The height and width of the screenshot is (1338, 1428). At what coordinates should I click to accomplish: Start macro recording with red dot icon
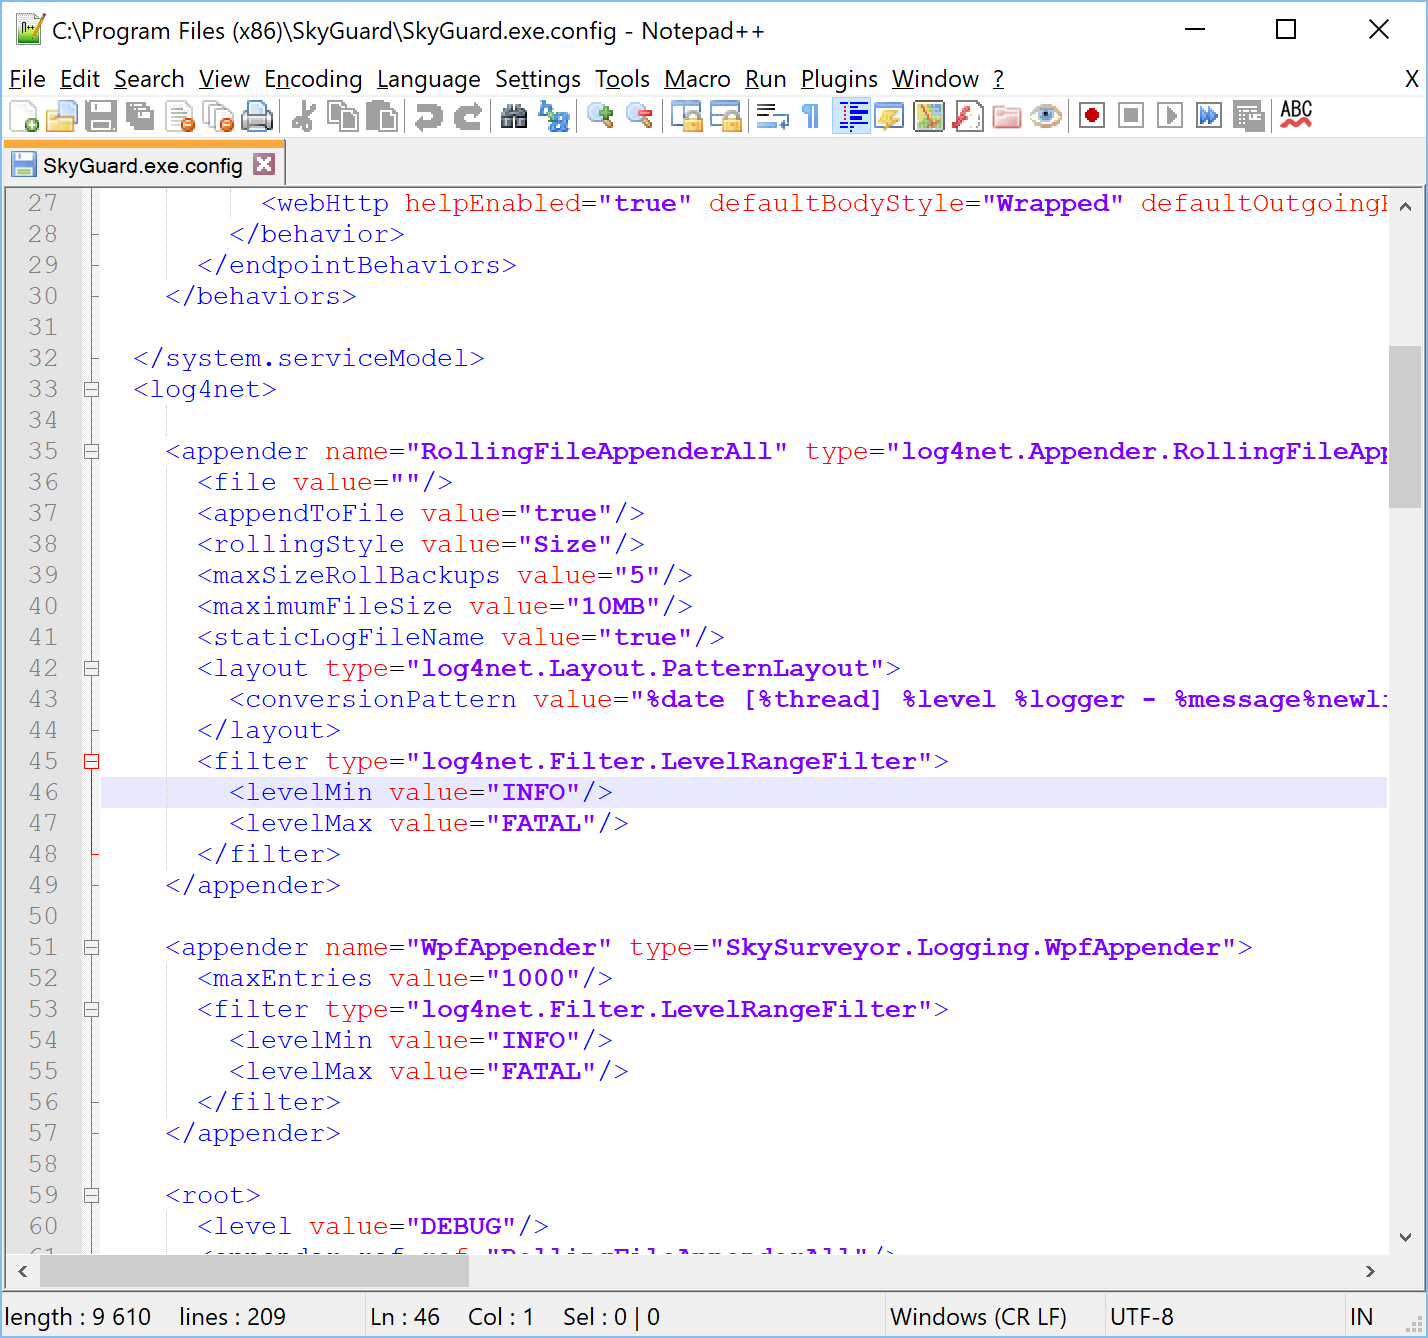[x=1092, y=117]
